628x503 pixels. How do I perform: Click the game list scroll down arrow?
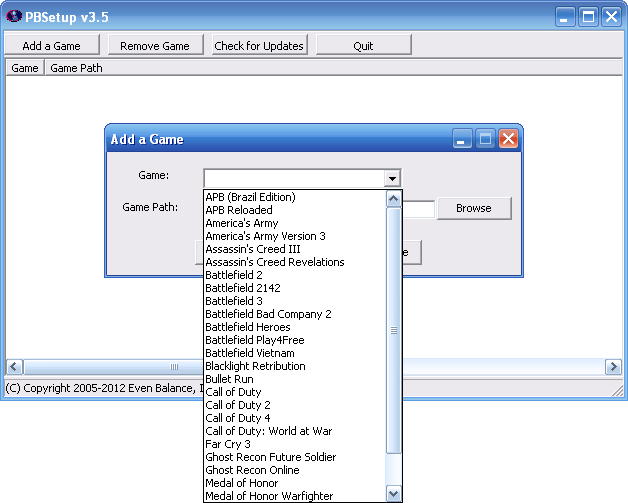click(x=394, y=494)
